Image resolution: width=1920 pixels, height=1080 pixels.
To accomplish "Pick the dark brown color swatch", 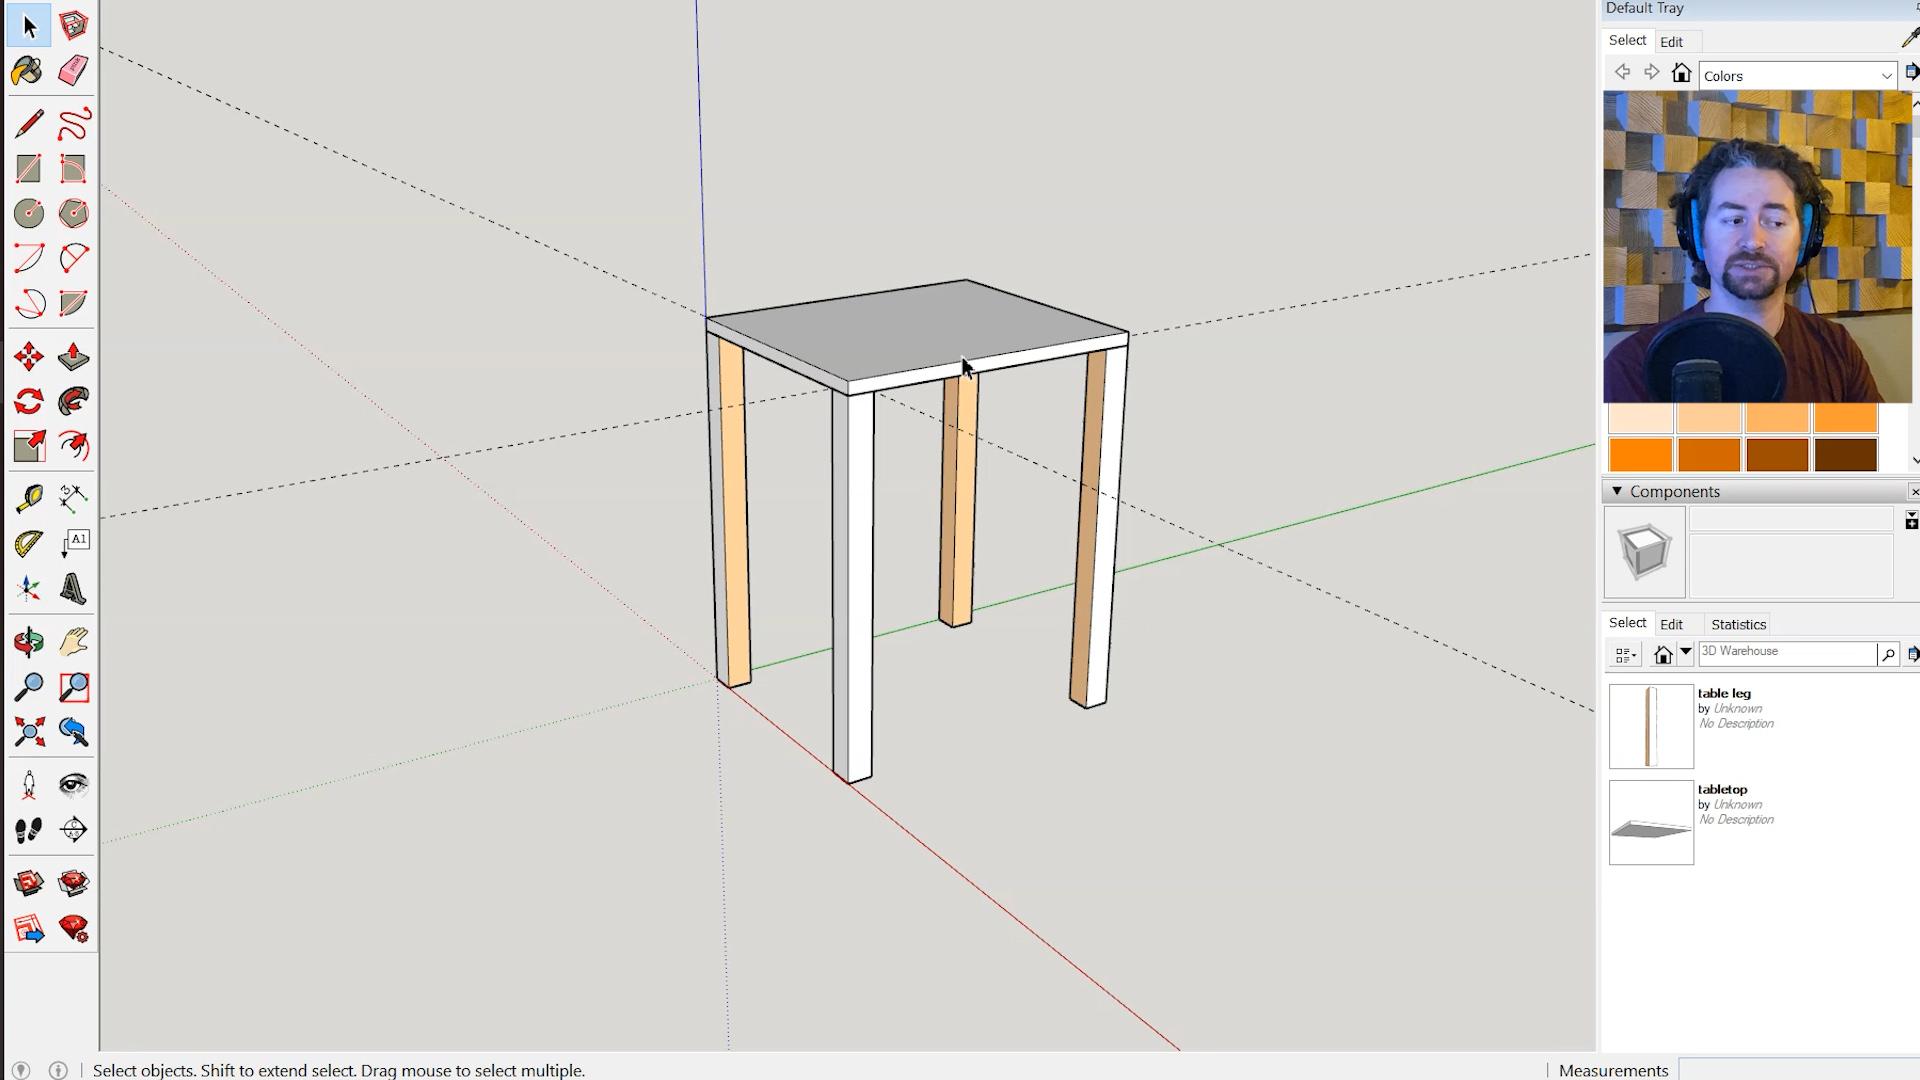I will 1845,455.
